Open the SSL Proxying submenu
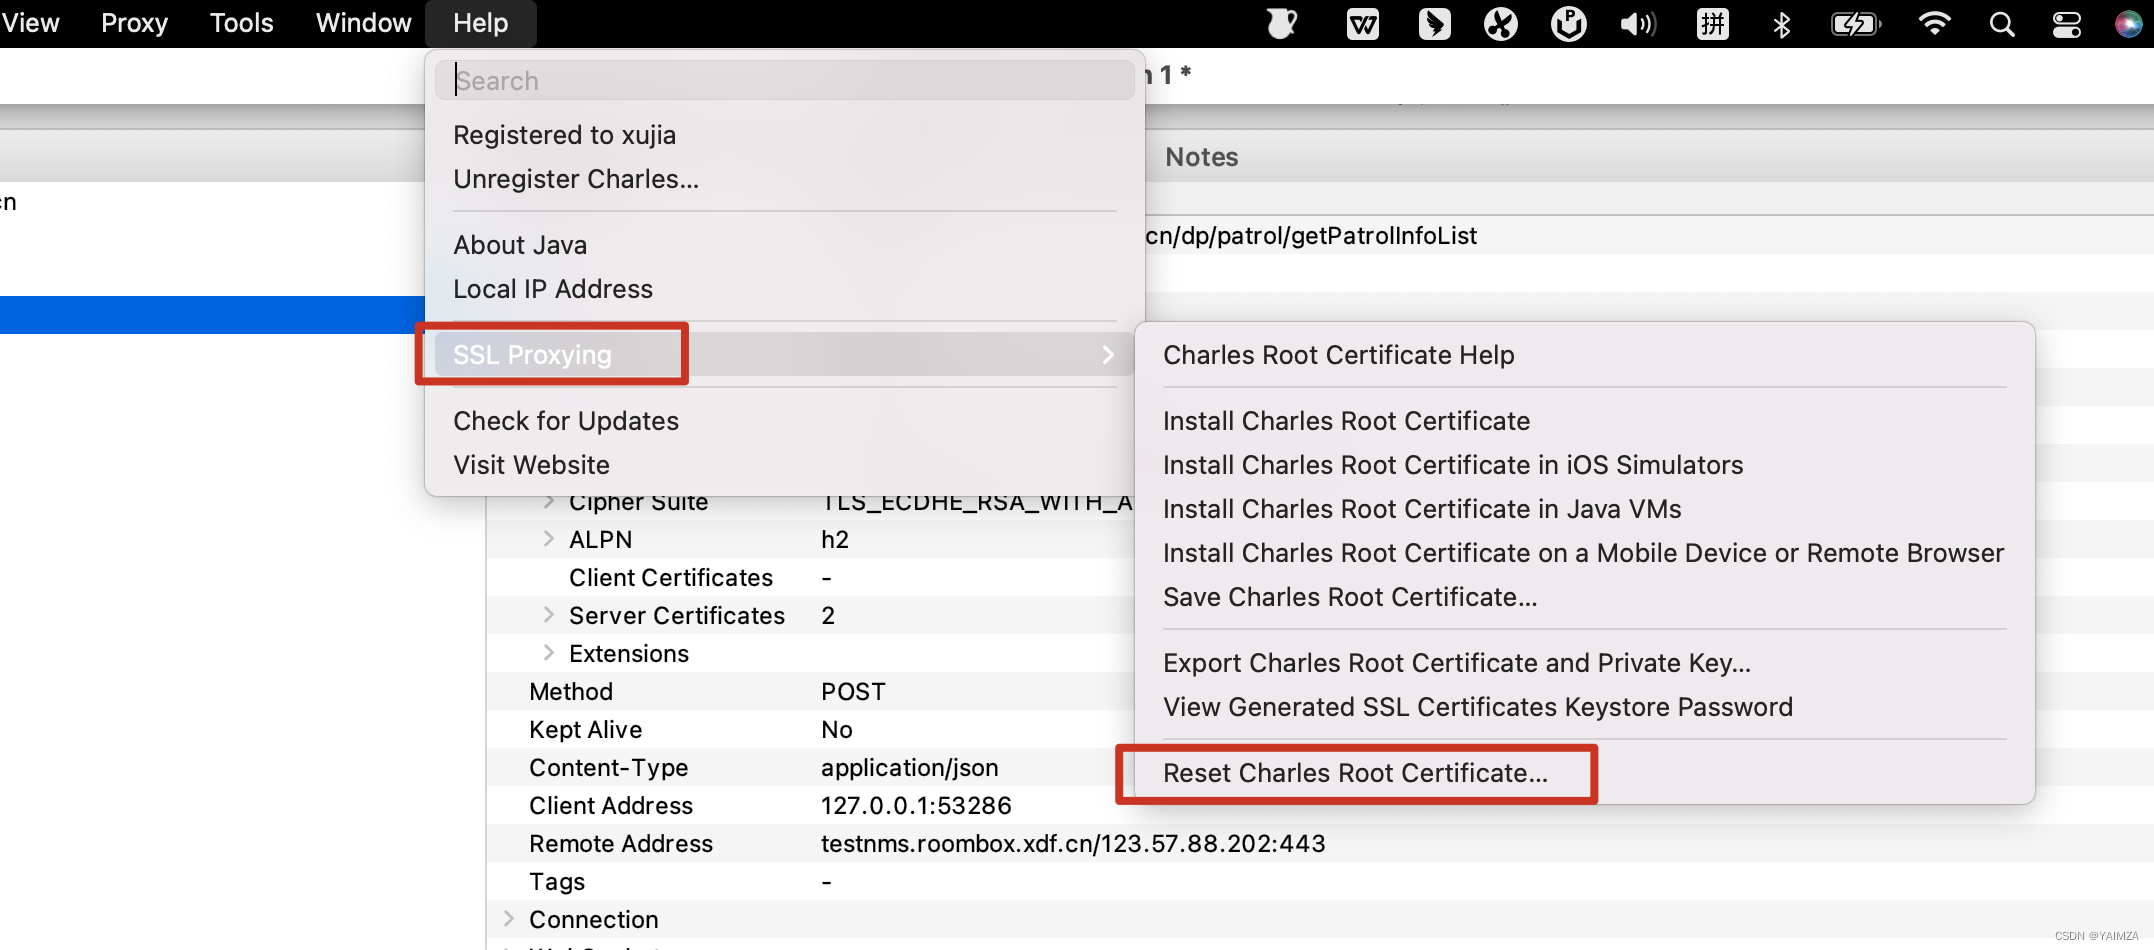 click(784, 355)
